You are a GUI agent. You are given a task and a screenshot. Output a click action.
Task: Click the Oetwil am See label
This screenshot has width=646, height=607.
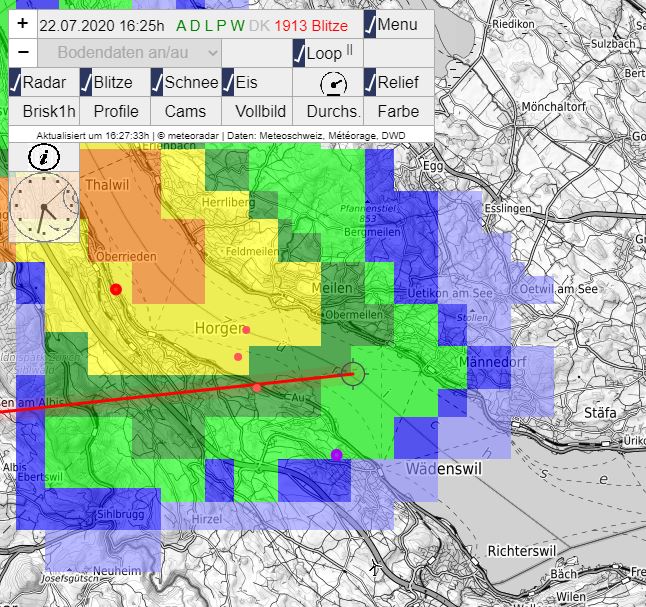(x=559, y=289)
